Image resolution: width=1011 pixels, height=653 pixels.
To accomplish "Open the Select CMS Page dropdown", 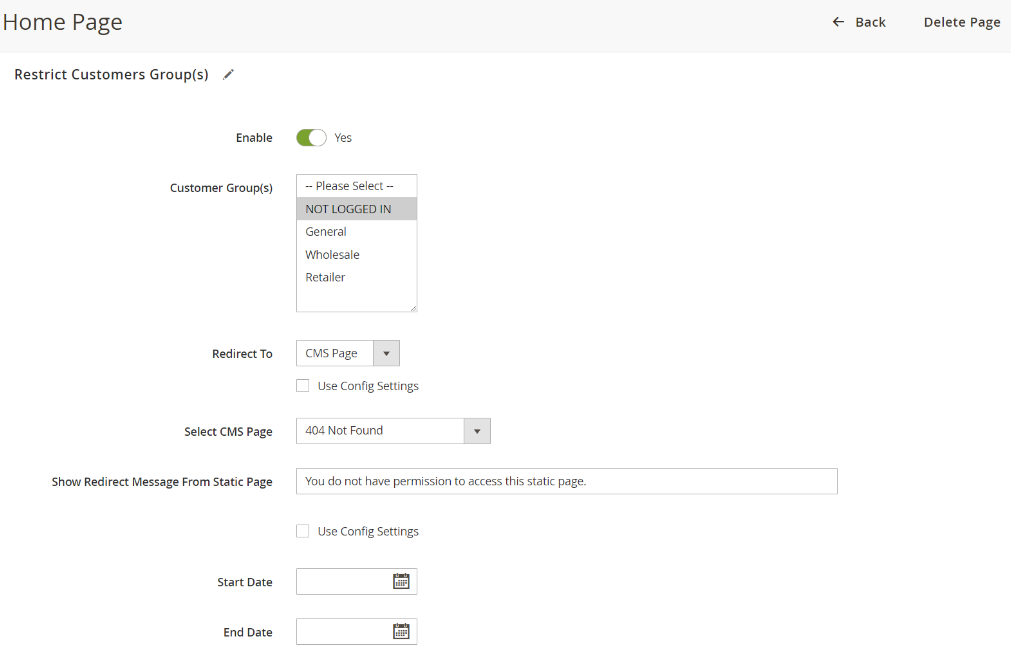I will (393, 430).
